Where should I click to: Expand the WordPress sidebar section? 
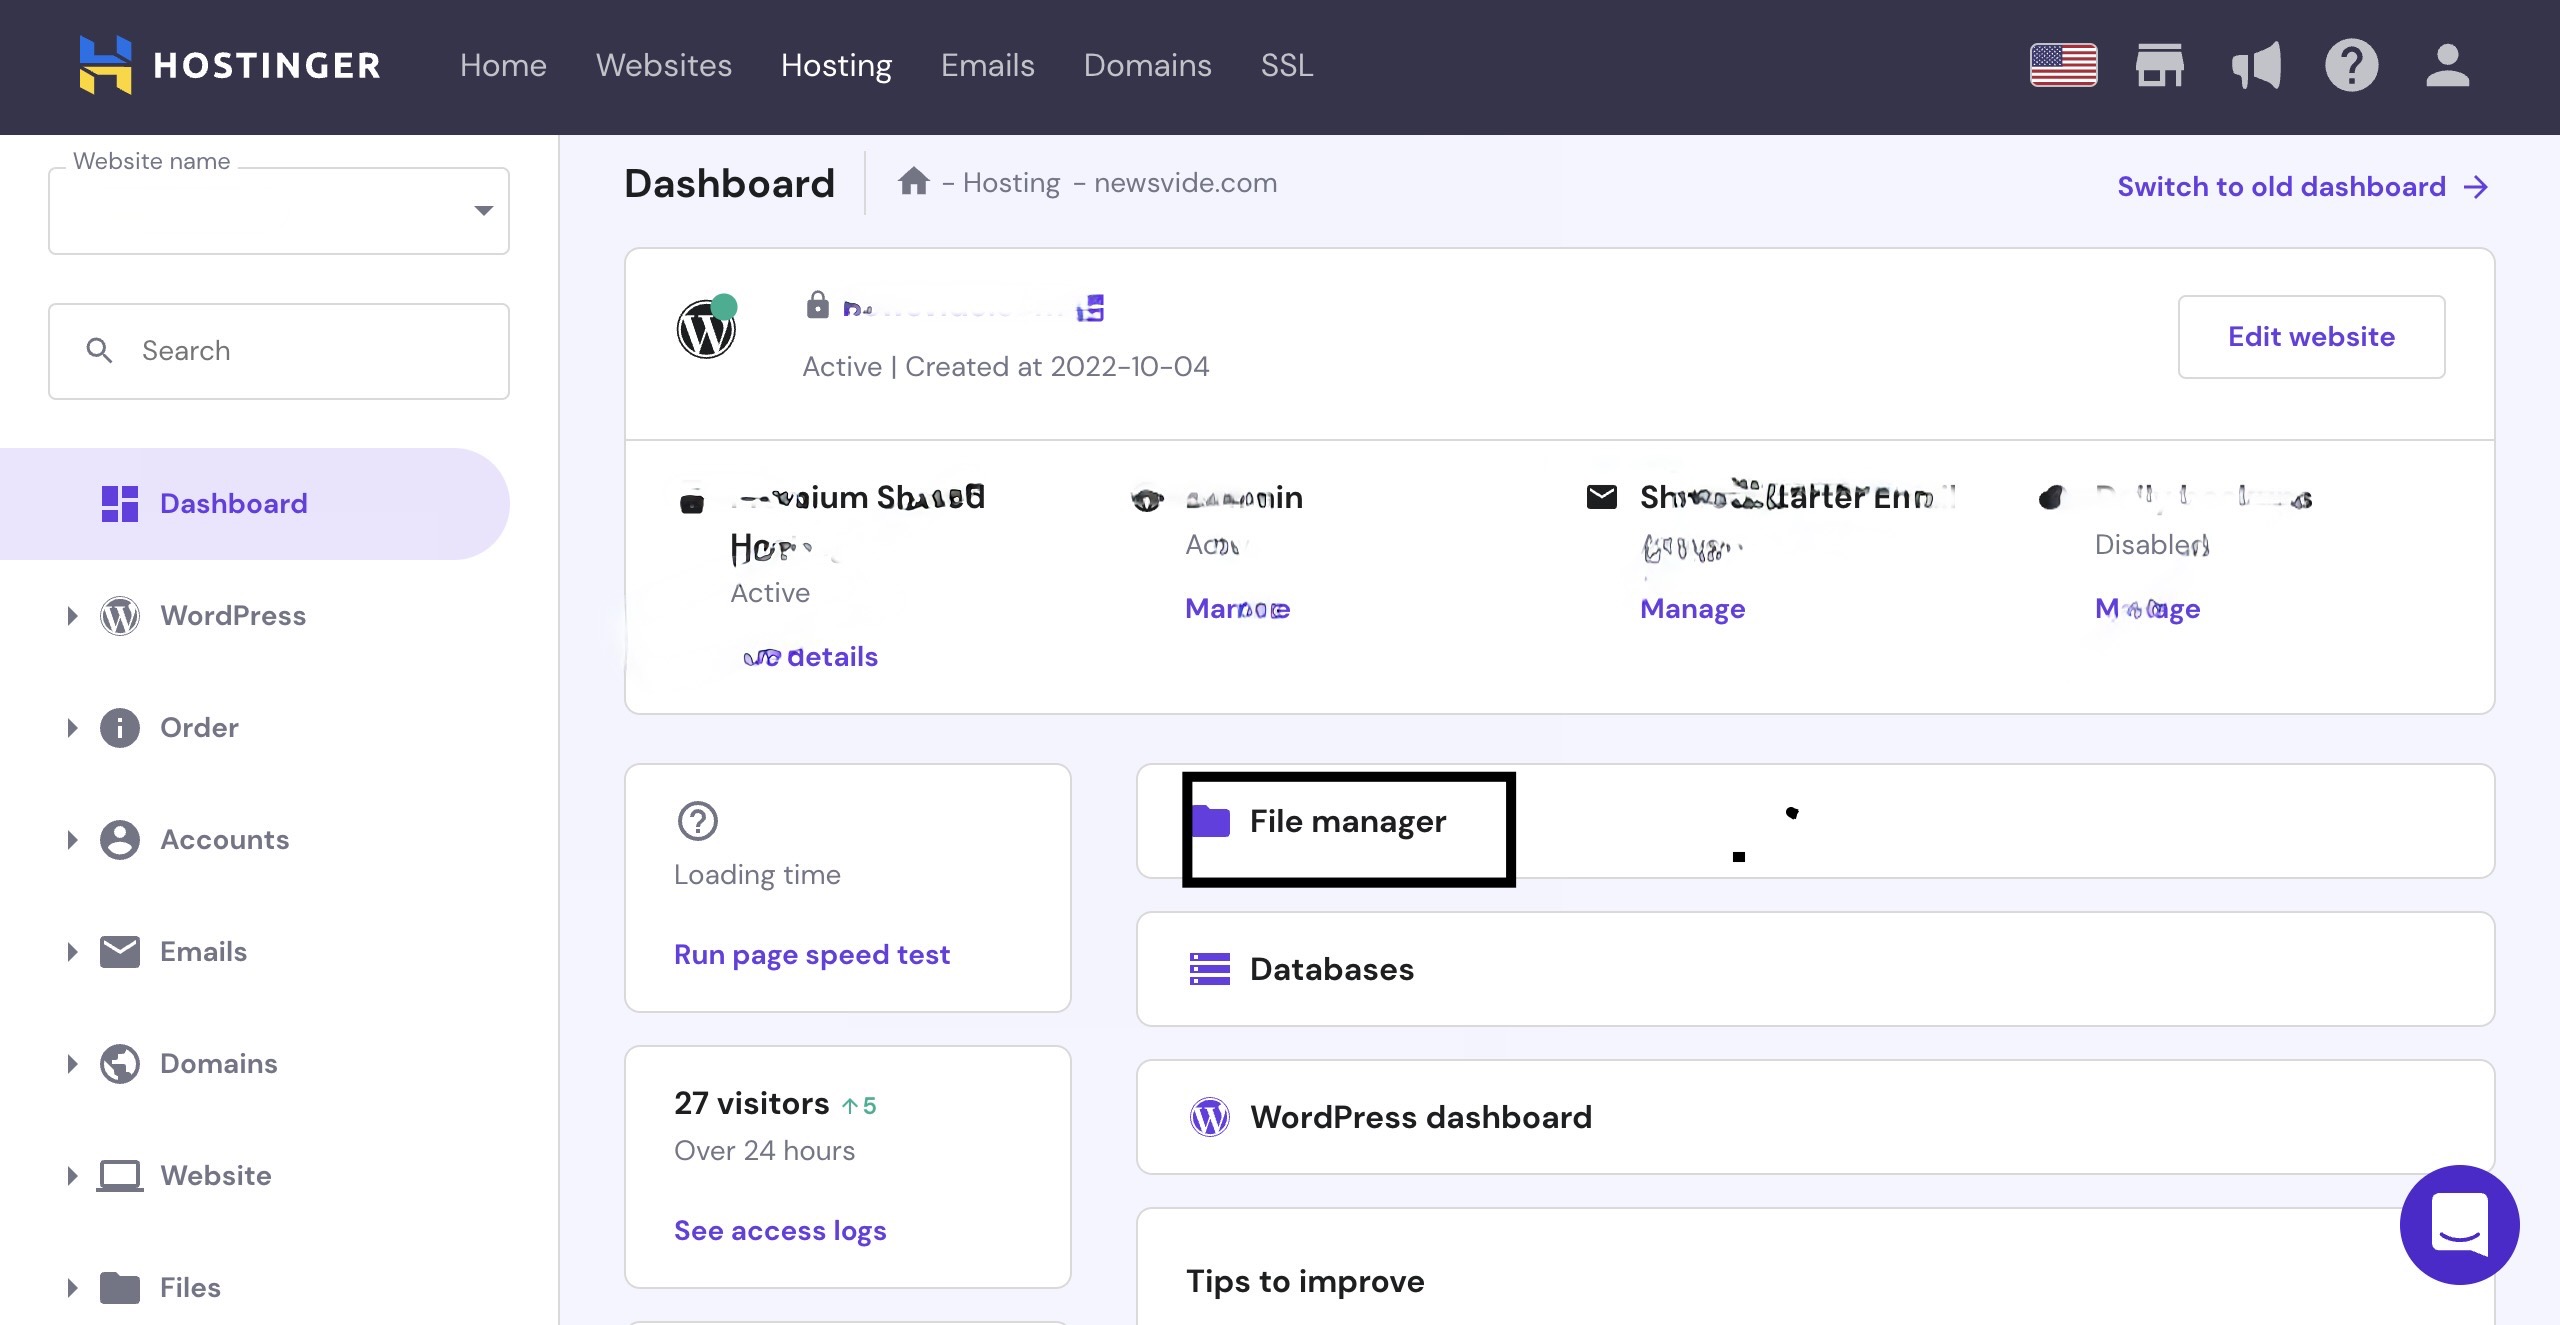point(72,616)
